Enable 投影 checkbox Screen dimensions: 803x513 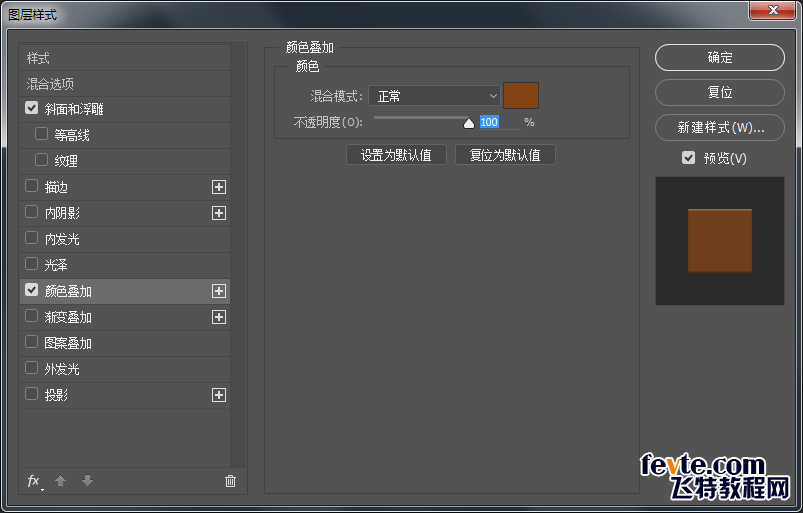31,394
